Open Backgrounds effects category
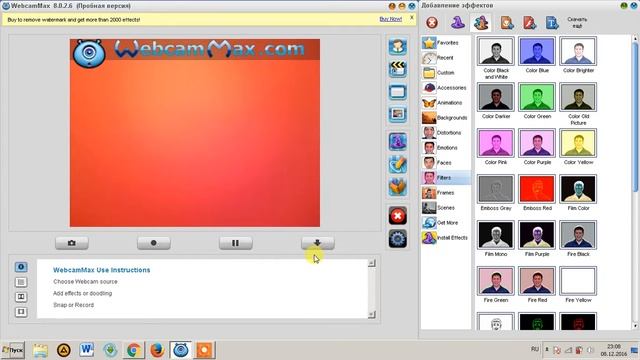Screen dimensions: 640x360 pyautogui.click(x=446, y=118)
